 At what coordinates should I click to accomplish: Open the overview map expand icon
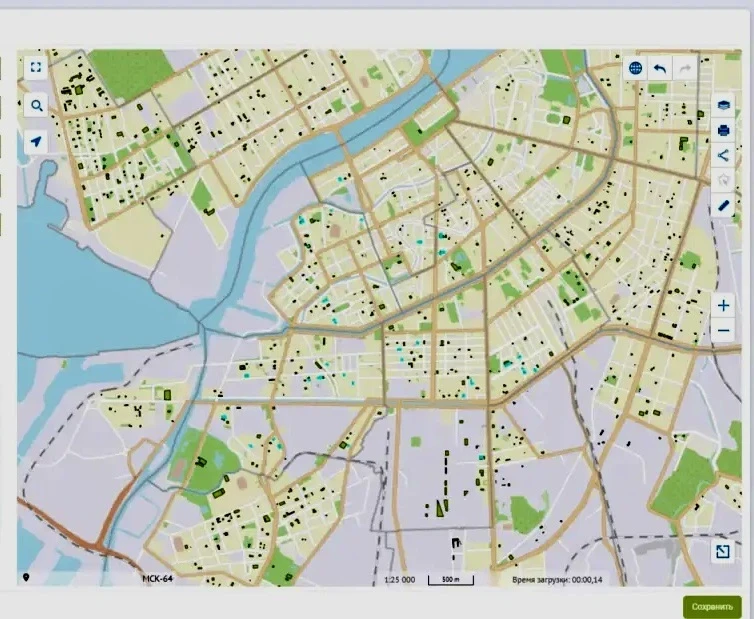tap(723, 551)
